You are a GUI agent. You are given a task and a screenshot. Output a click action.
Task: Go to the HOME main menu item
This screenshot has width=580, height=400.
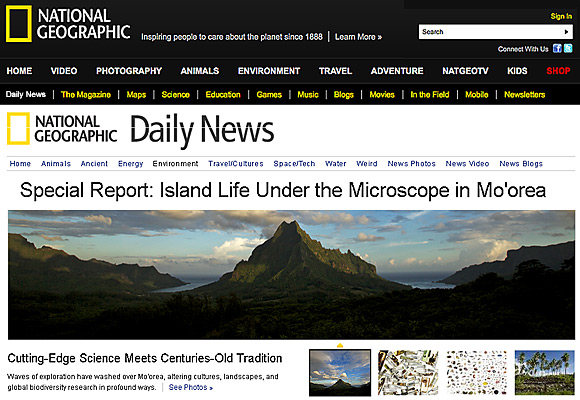[19, 71]
